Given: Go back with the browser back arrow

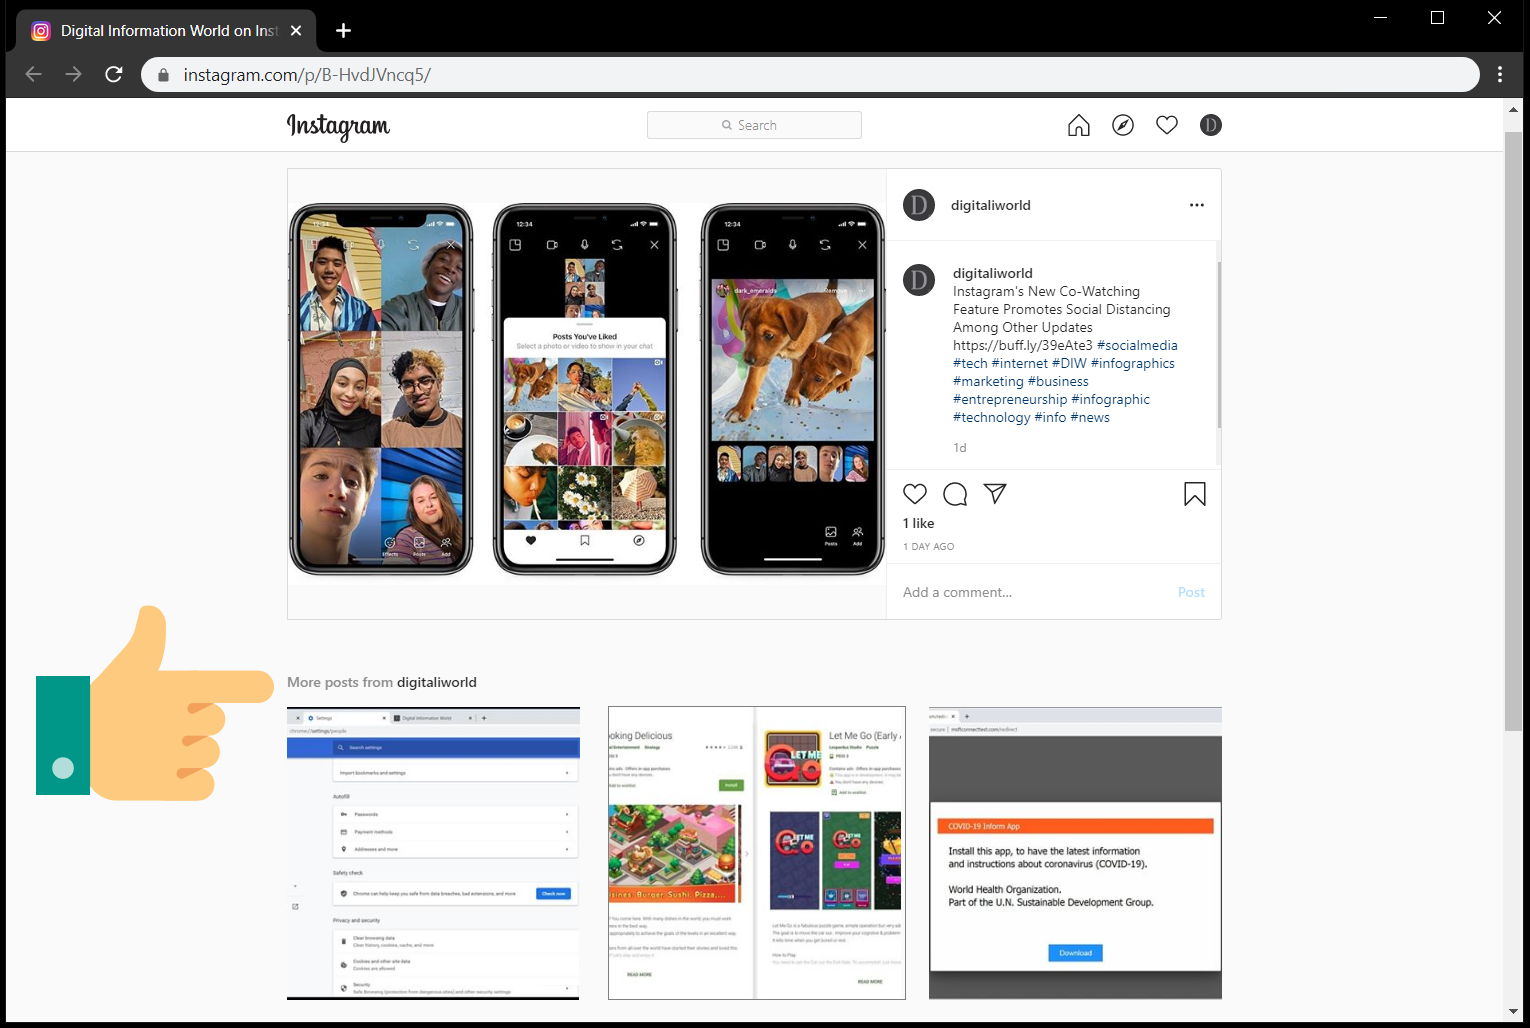Looking at the screenshot, I should tap(33, 74).
